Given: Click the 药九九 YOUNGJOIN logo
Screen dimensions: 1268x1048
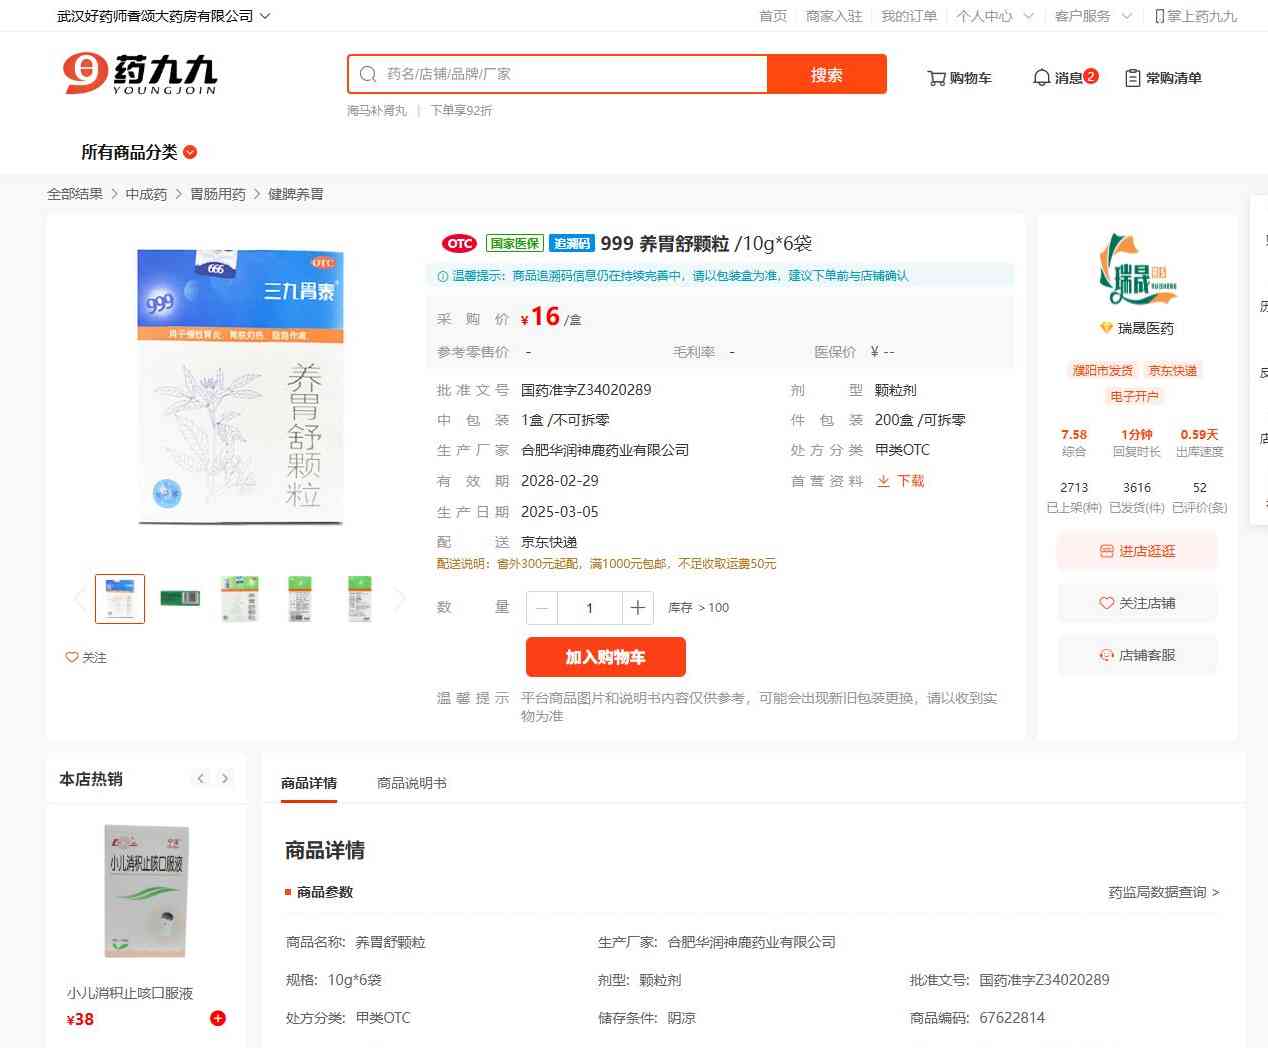Looking at the screenshot, I should click(139, 74).
